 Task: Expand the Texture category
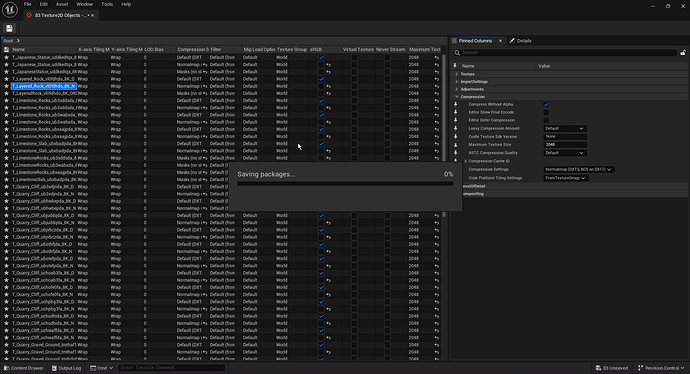(x=457, y=74)
